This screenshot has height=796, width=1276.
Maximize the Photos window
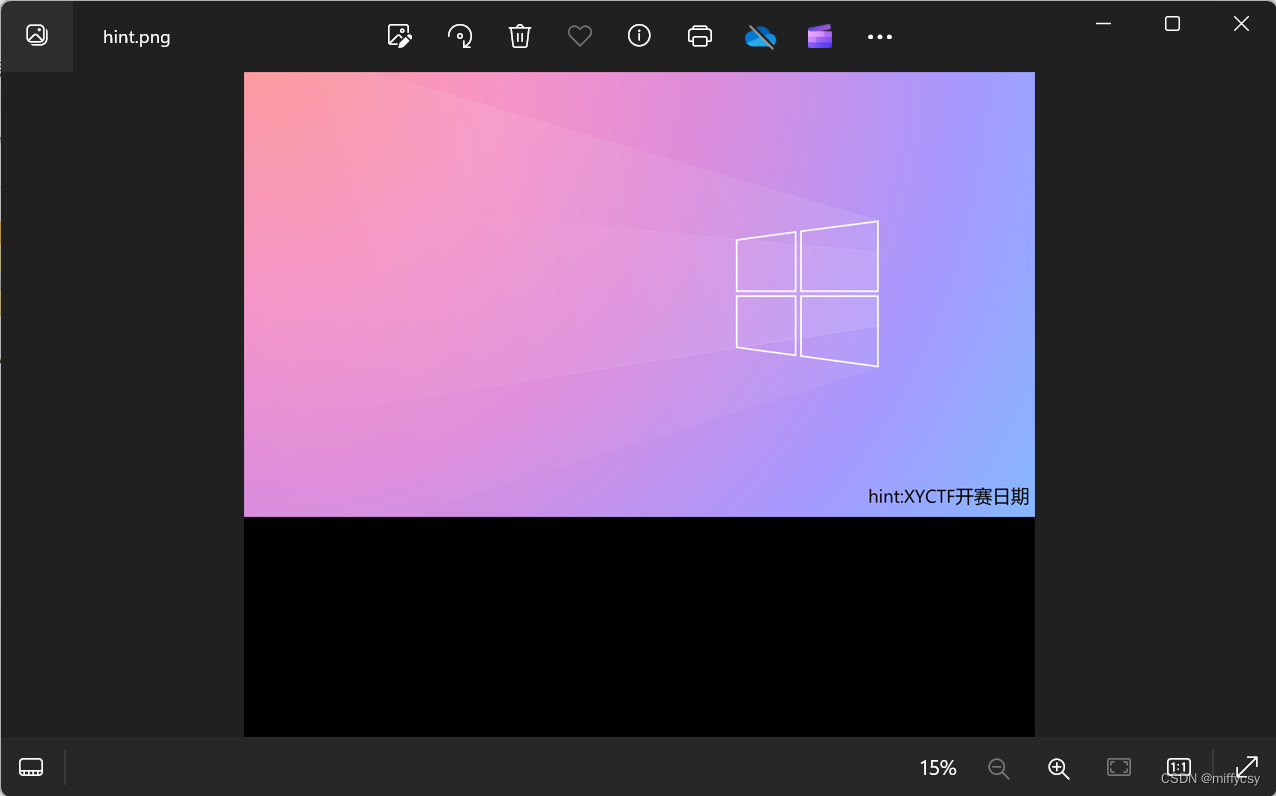(x=1172, y=24)
